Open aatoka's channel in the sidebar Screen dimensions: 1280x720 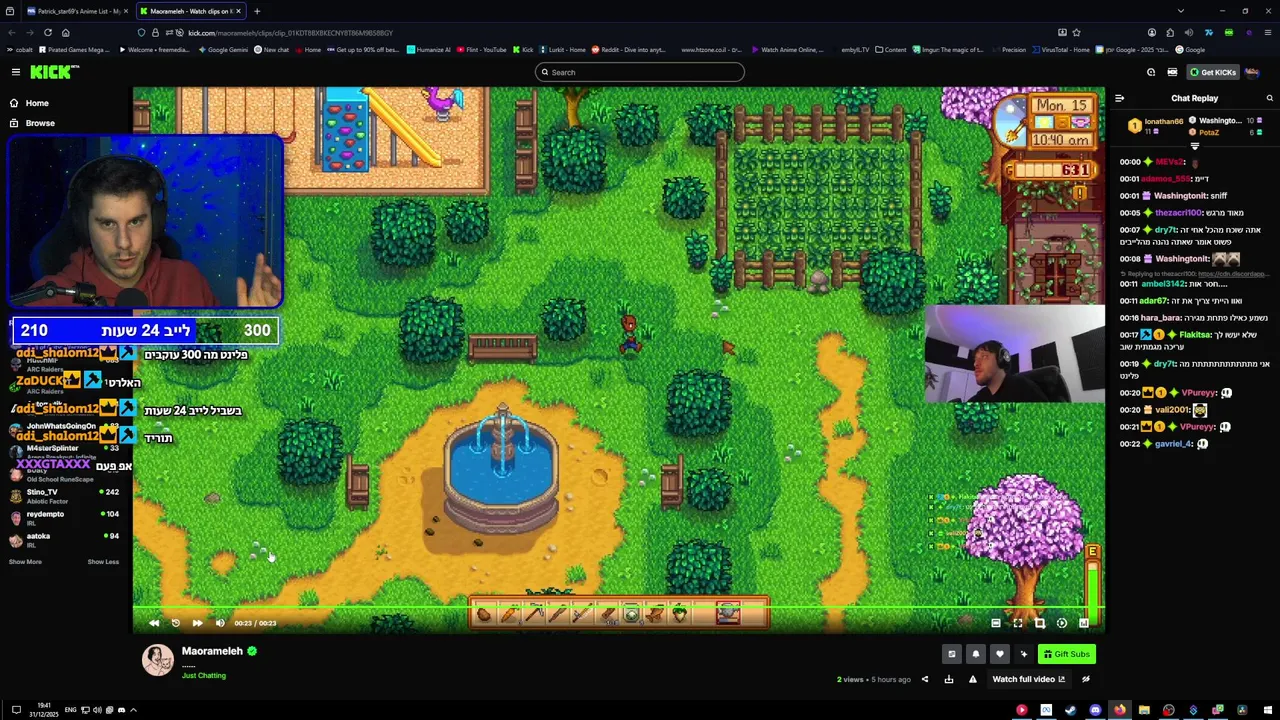(66, 540)
